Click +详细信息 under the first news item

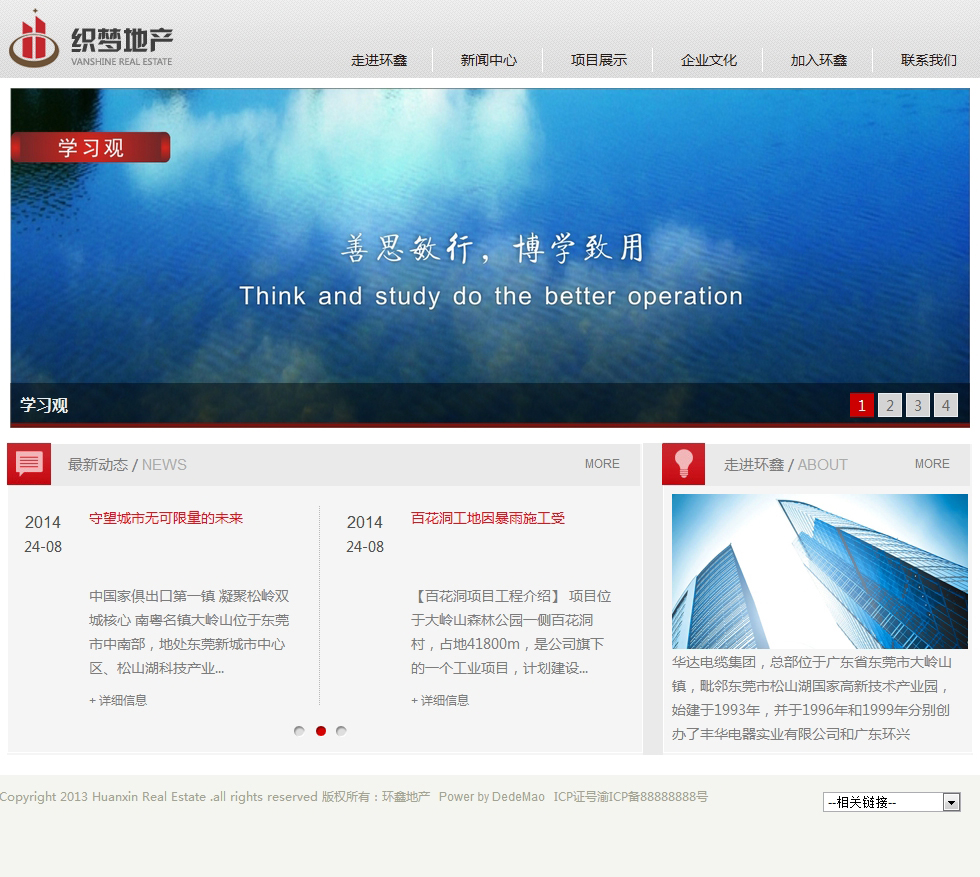[118, 701]
